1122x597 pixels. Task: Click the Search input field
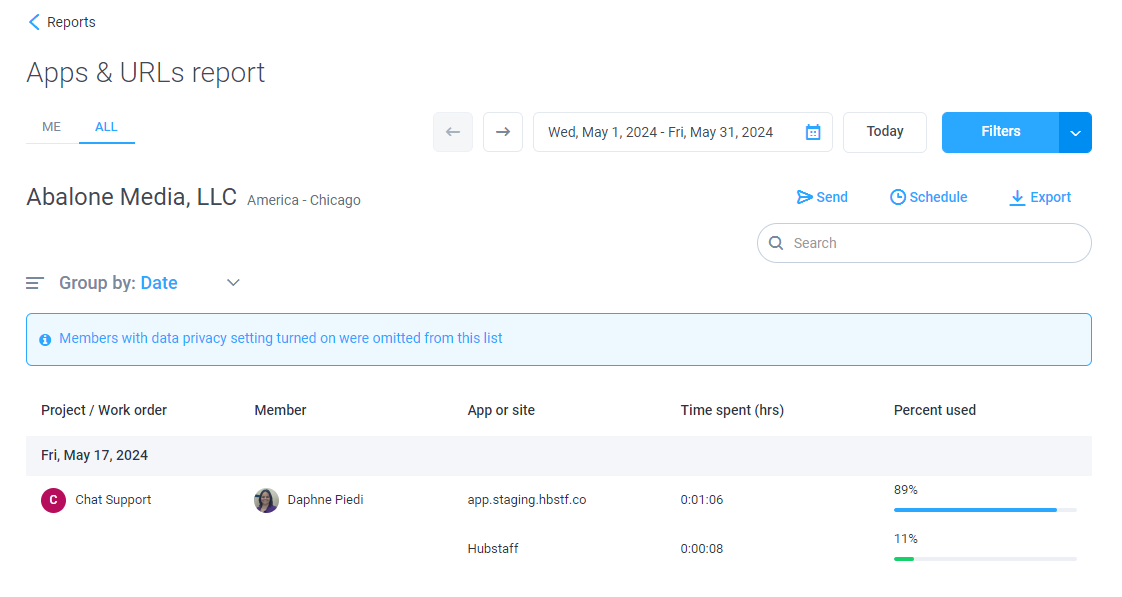tap(924, 243)
